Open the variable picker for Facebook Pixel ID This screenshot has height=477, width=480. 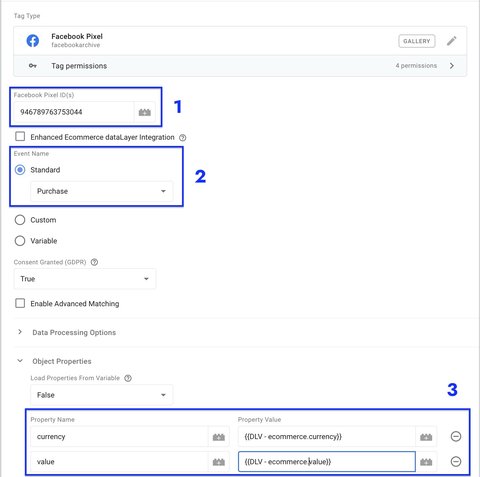coord(145,112)
